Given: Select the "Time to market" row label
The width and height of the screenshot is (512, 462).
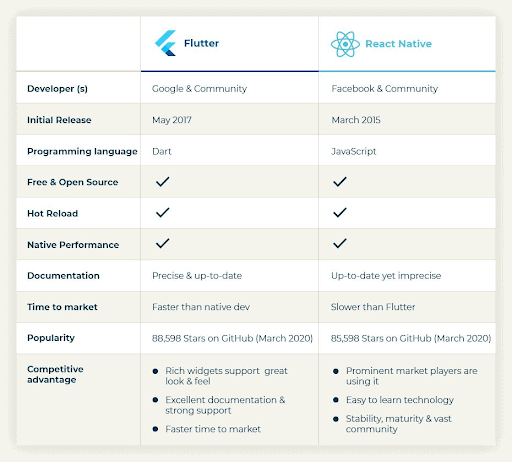Looking at the screenshot, I should [62, 307].
